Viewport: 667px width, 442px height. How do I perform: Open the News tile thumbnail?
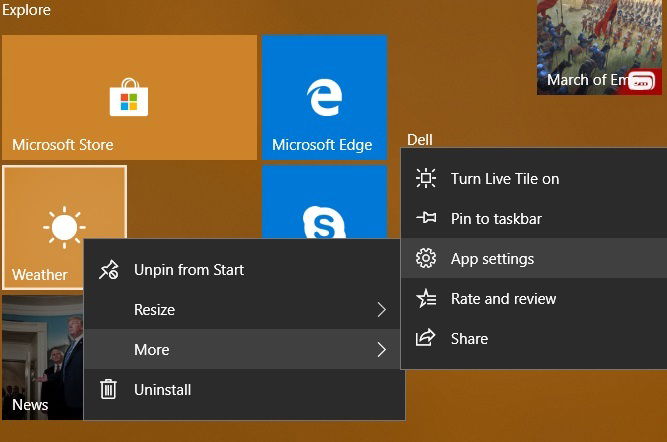[x=43, y=357]
